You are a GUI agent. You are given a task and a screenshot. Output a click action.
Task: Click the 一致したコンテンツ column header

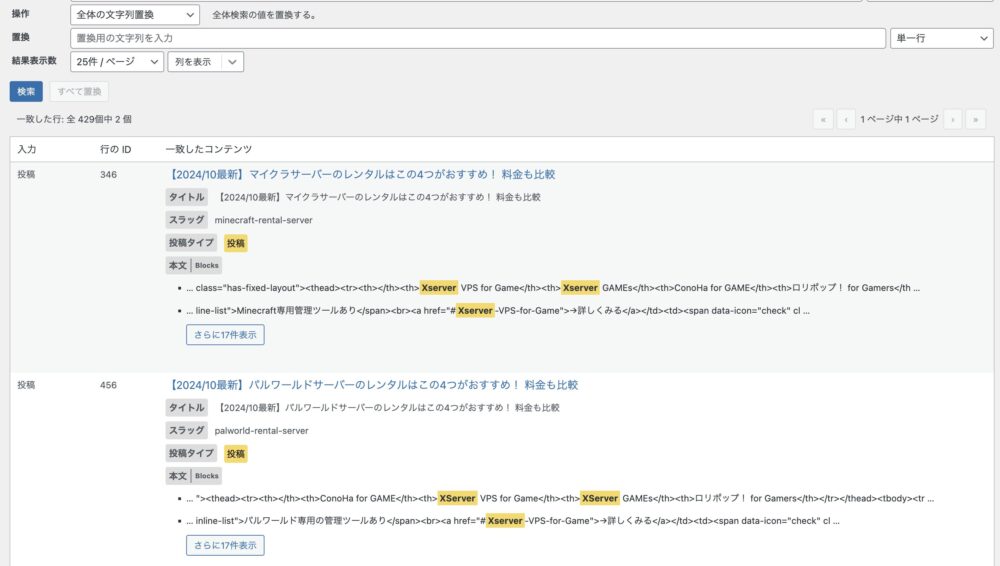pyautogui.click(x=209, y=149)
